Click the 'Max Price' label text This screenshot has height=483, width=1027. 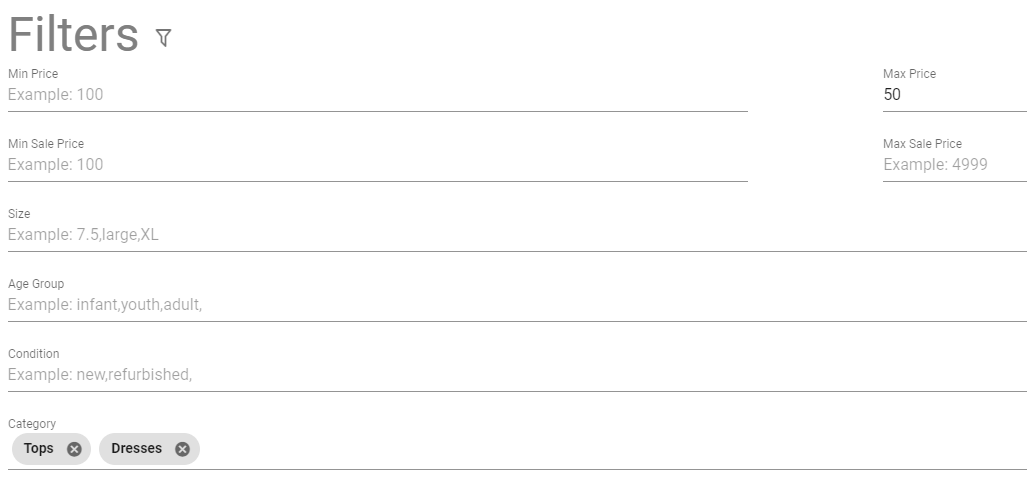click(909, 74)
